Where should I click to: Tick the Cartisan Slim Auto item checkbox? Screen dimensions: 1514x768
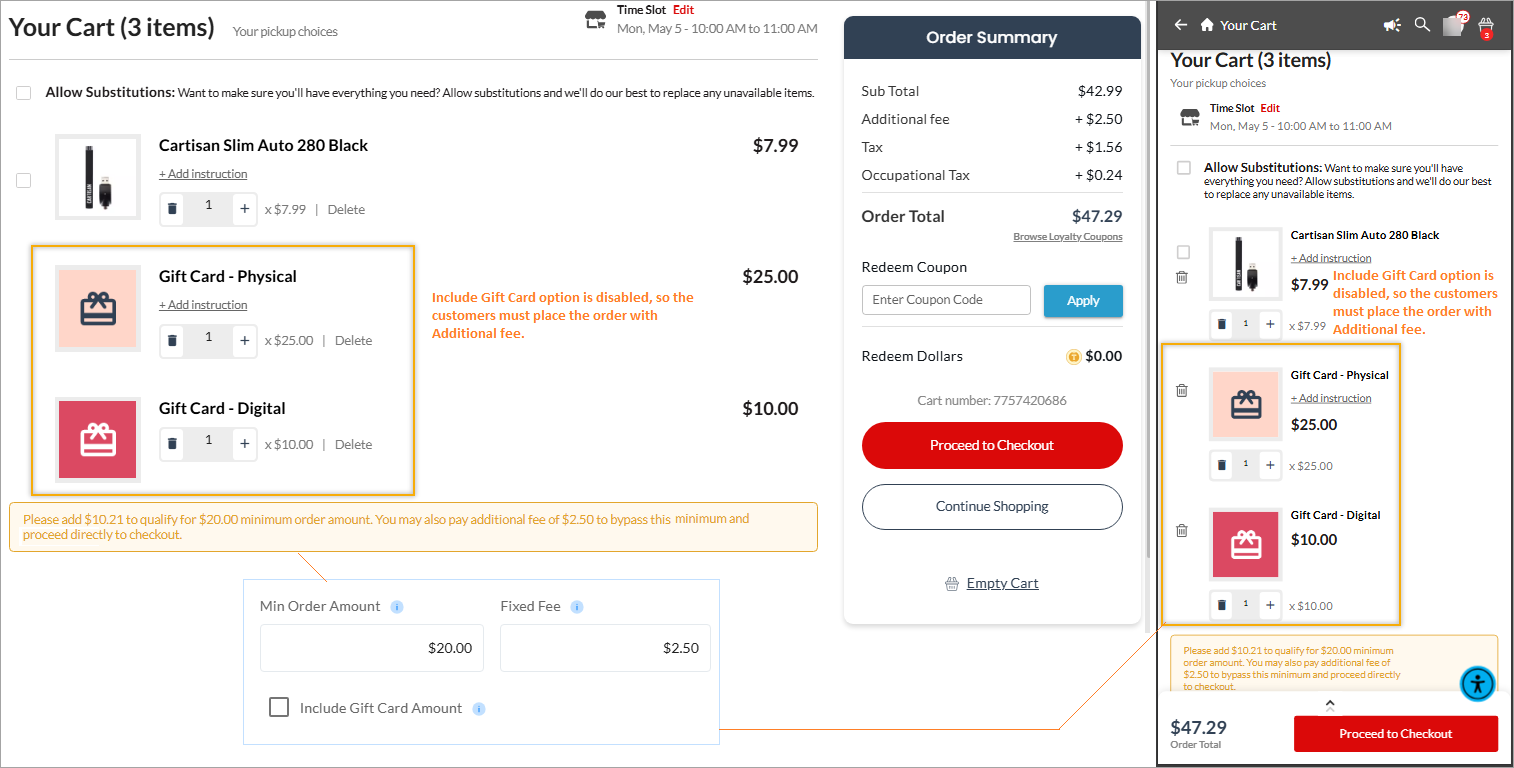pos(23,181)
